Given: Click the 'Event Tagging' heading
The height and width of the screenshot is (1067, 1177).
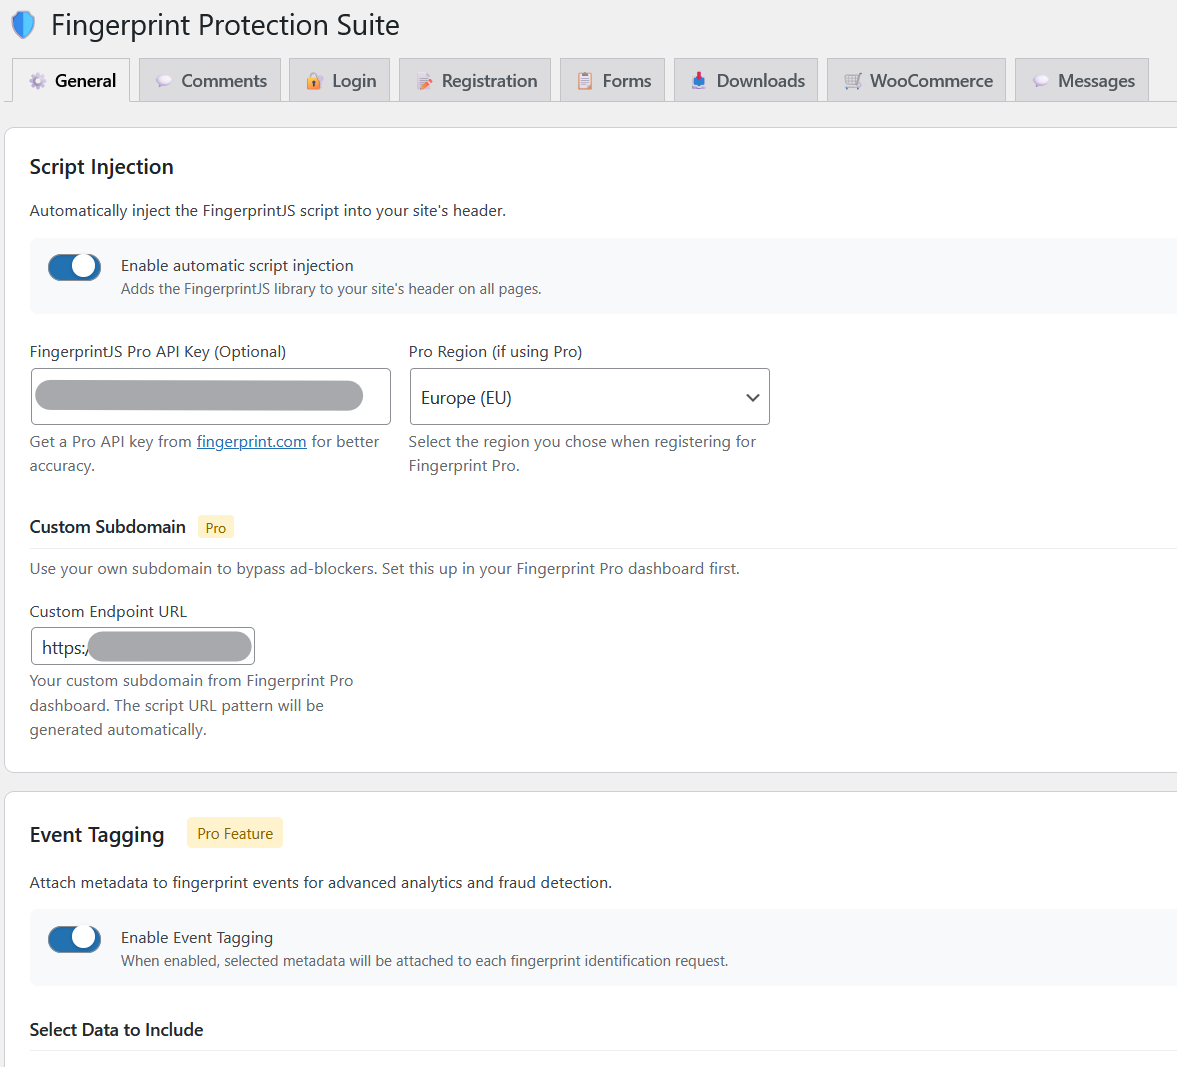Looking at the screenshot, I should [x=97, y=835].
